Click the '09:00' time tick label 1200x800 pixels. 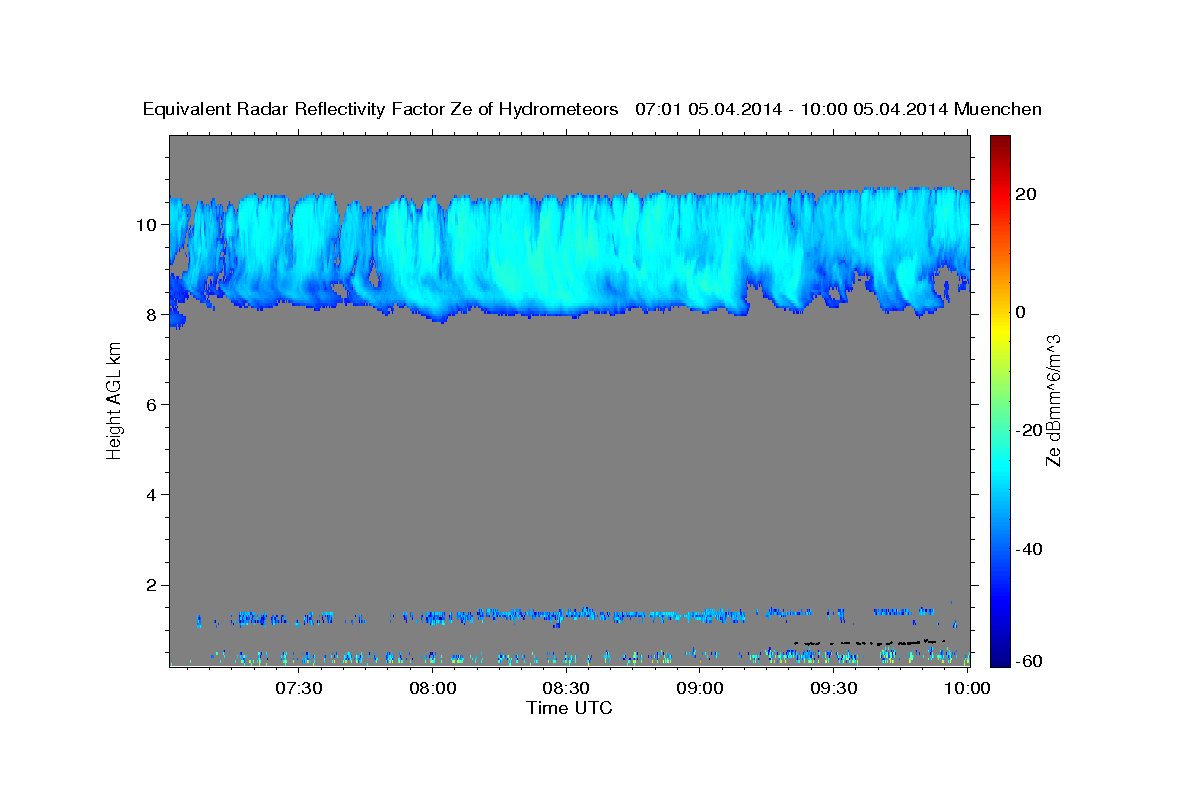click(700, 688)
